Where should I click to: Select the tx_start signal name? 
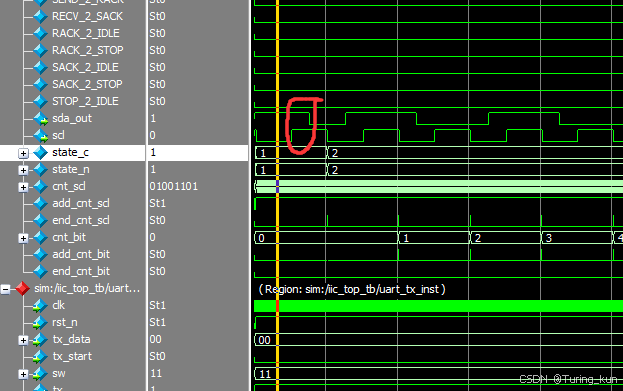[72, 356]
